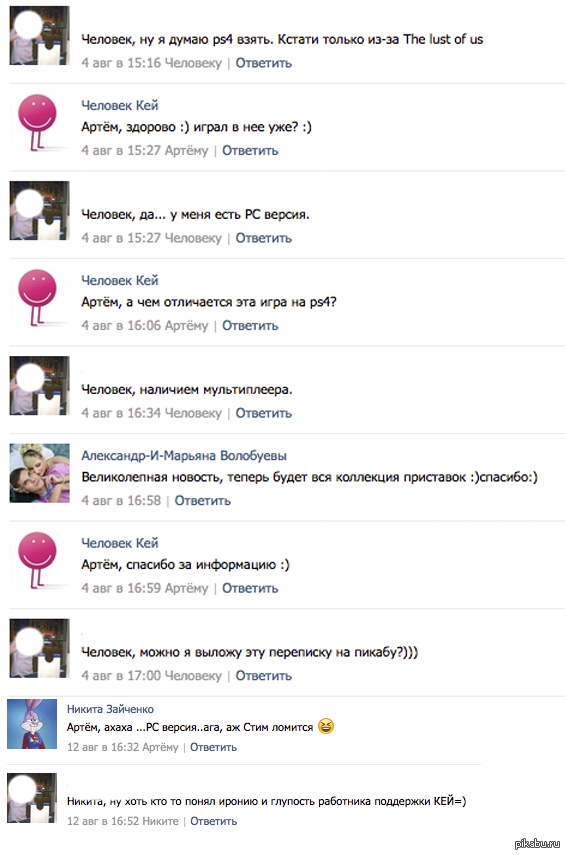Click 'Артёму' link on 16:06 comment
Image resolution: width=565 pixels, height=855 pixels.
pos(187,326)
